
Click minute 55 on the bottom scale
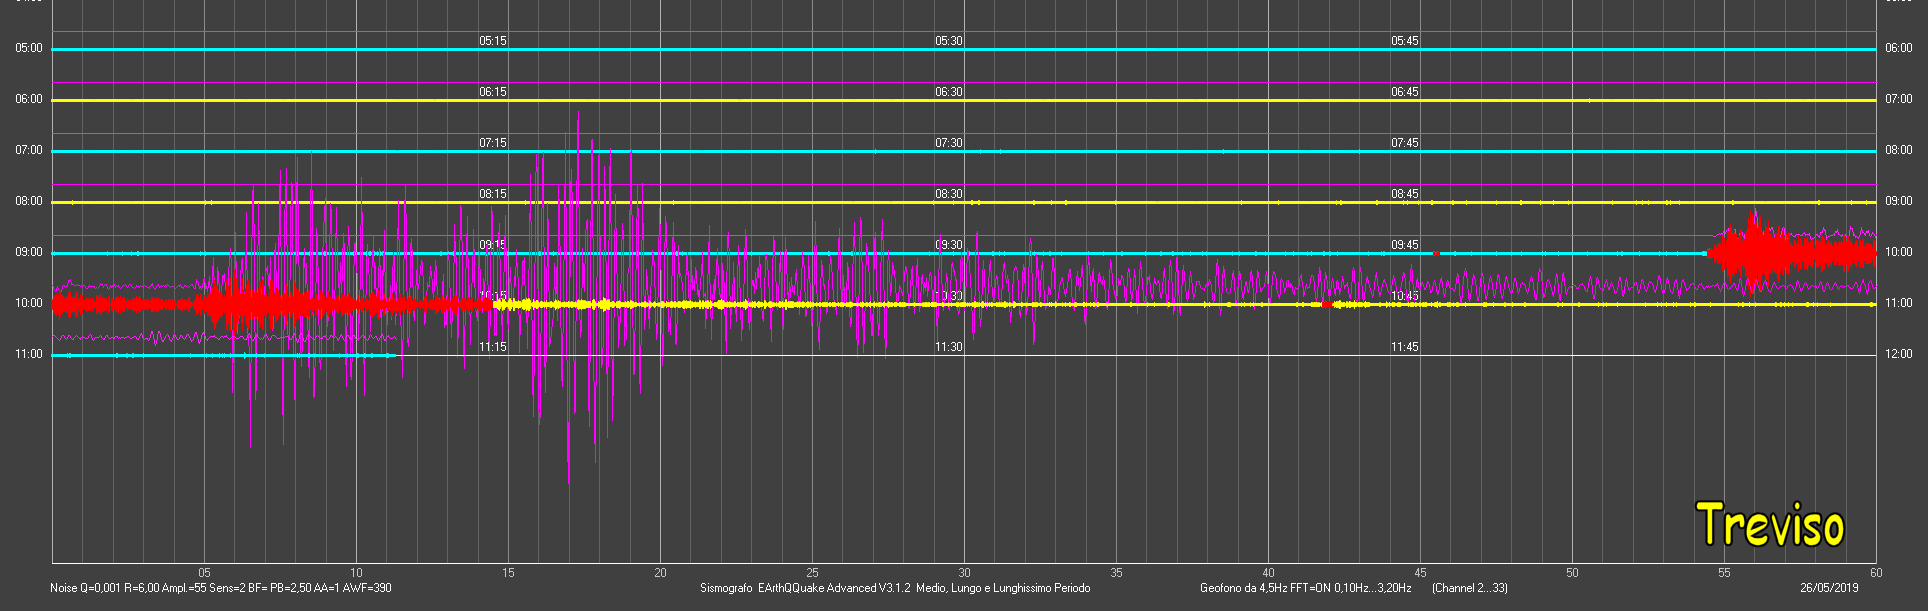click(1724, 573)
